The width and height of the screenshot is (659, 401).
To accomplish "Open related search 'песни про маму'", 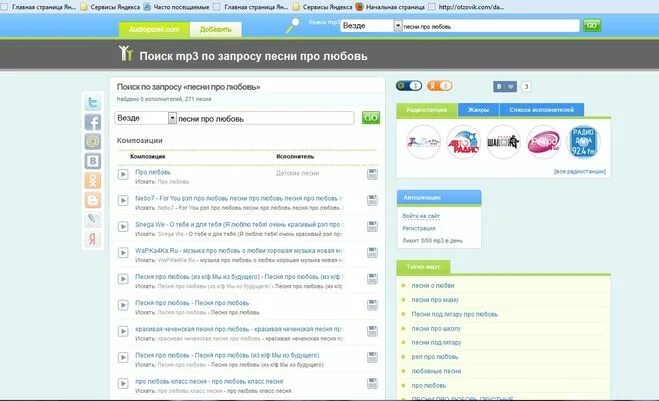I will pyautogui.click(x=435, y=300).
